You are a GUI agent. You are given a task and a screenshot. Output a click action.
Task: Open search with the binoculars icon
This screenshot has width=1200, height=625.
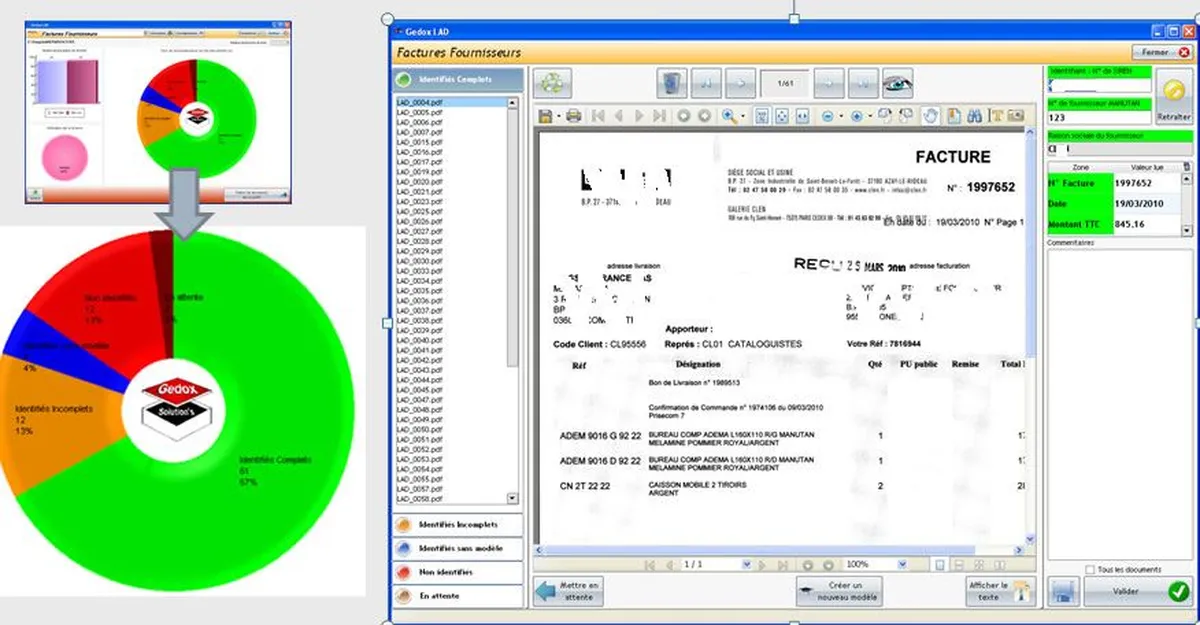(974, 116)
